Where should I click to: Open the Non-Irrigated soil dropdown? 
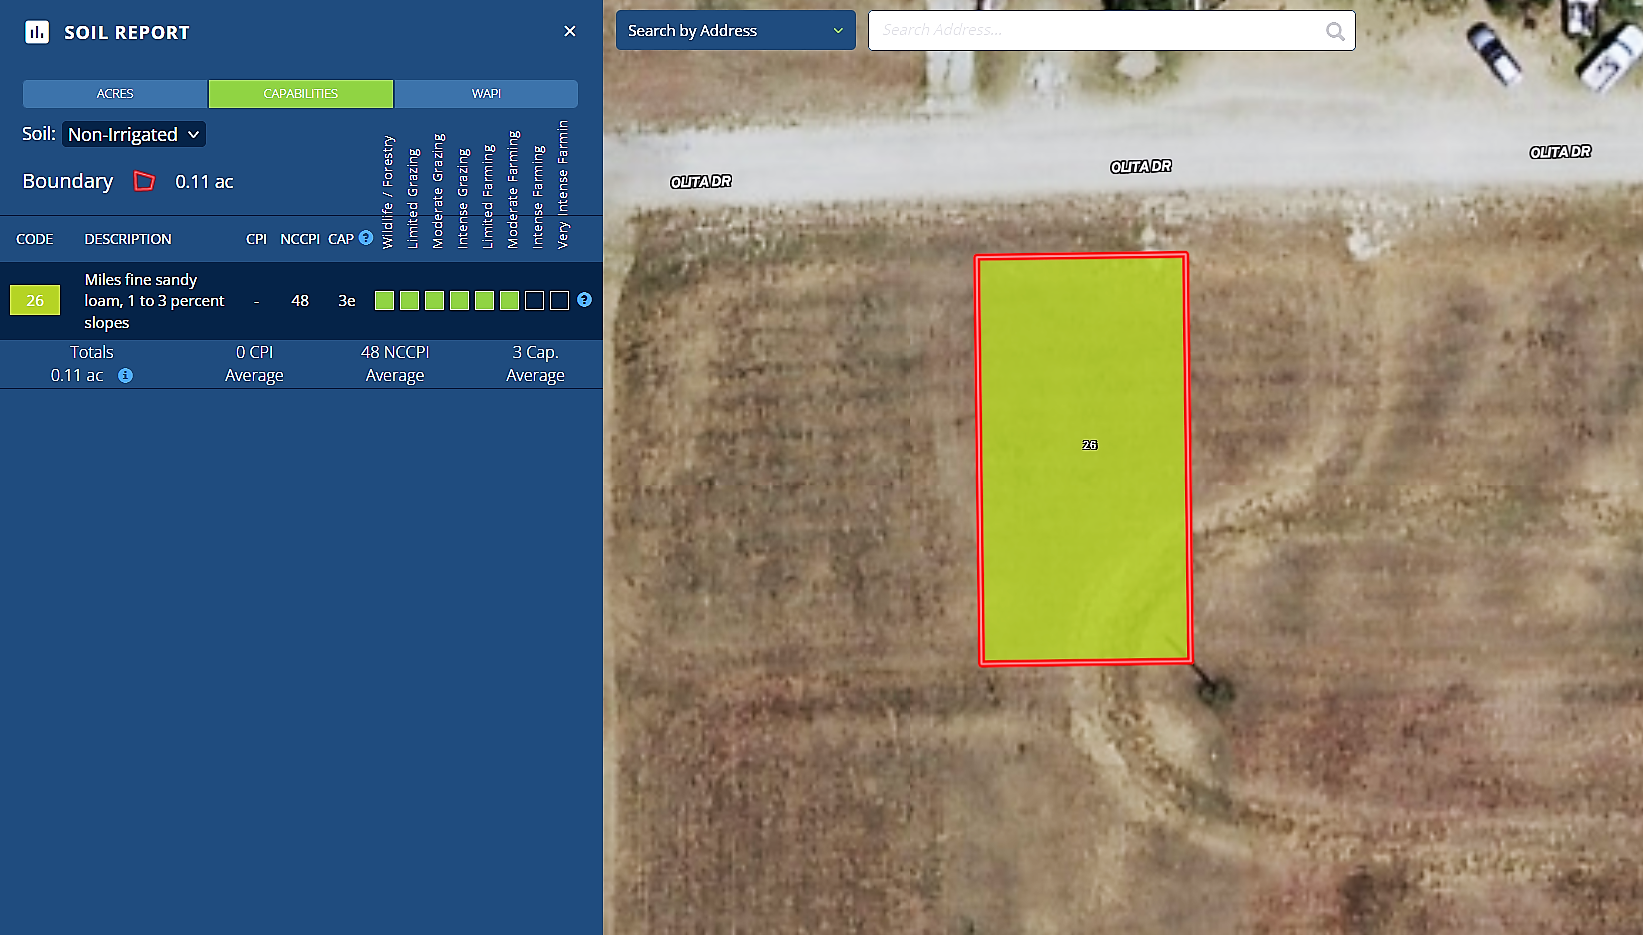(134, 134)
